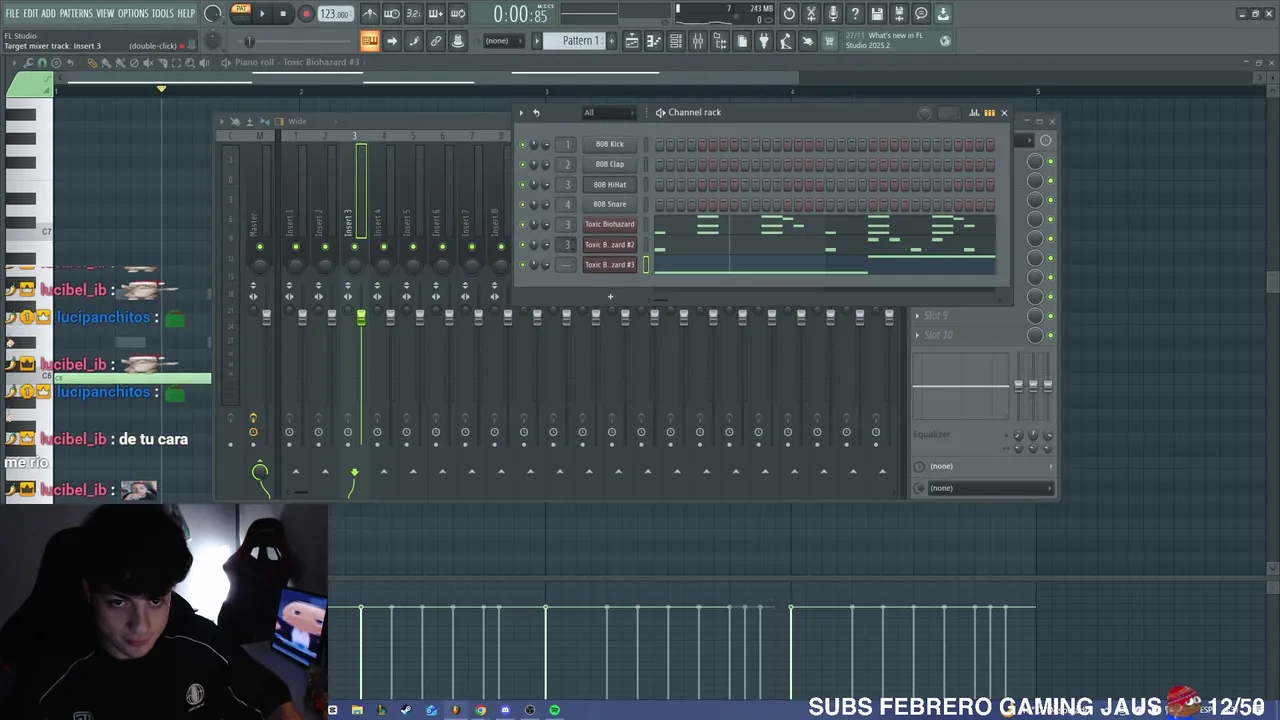
Task: Open the Browser view icon
Action: point(720,41)
